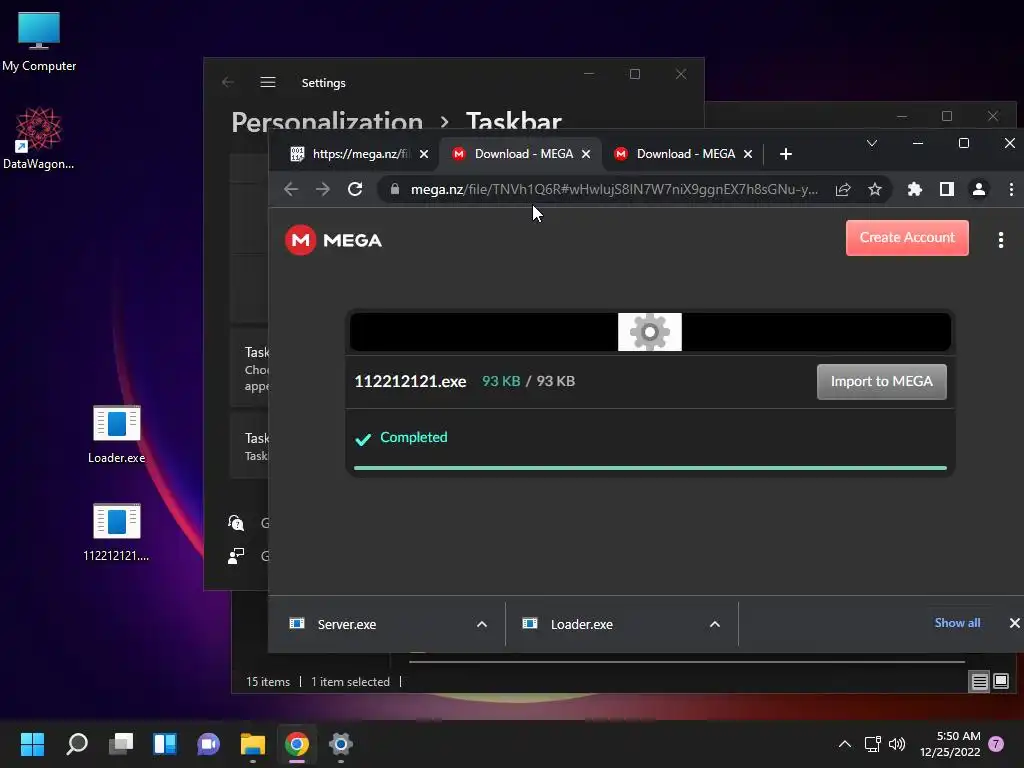
Task: Reload the MEGA page
Action: click(355, 189)
